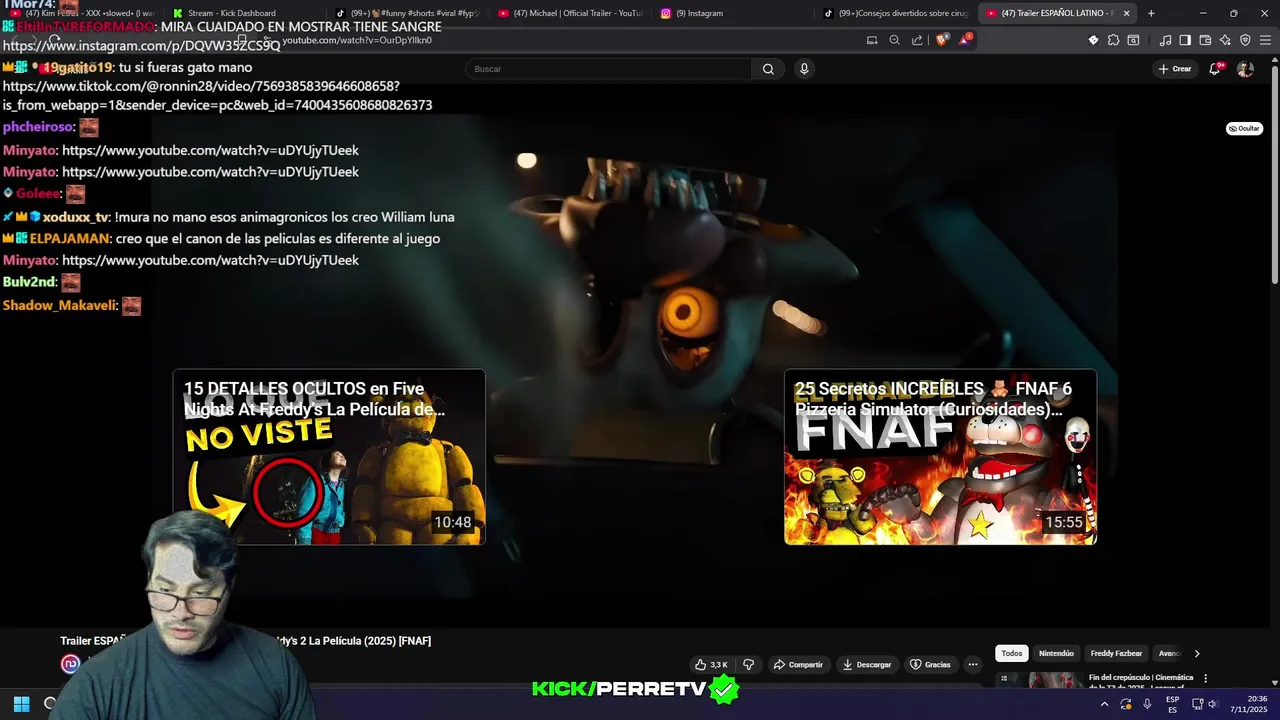
Task: Switch to the #funny #shorts TikTok tab
Action: click(x=407, y=13)
